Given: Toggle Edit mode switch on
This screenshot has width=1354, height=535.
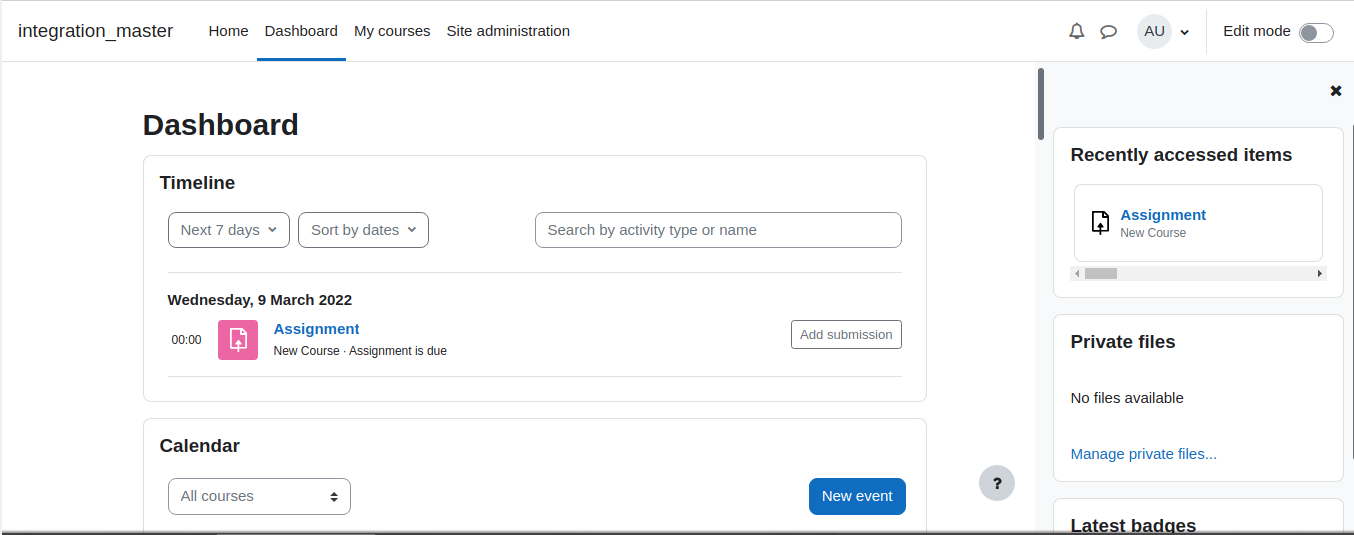Looking at the screenshot, I should 1316,32.
